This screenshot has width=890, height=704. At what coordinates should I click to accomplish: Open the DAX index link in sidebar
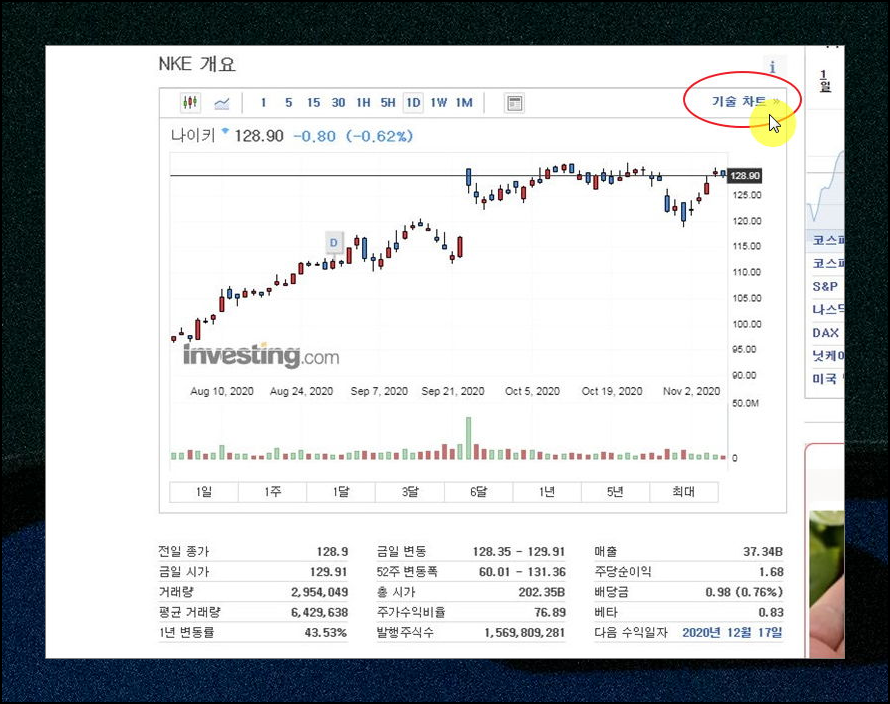pyautogui.click(x=825, y=333)
